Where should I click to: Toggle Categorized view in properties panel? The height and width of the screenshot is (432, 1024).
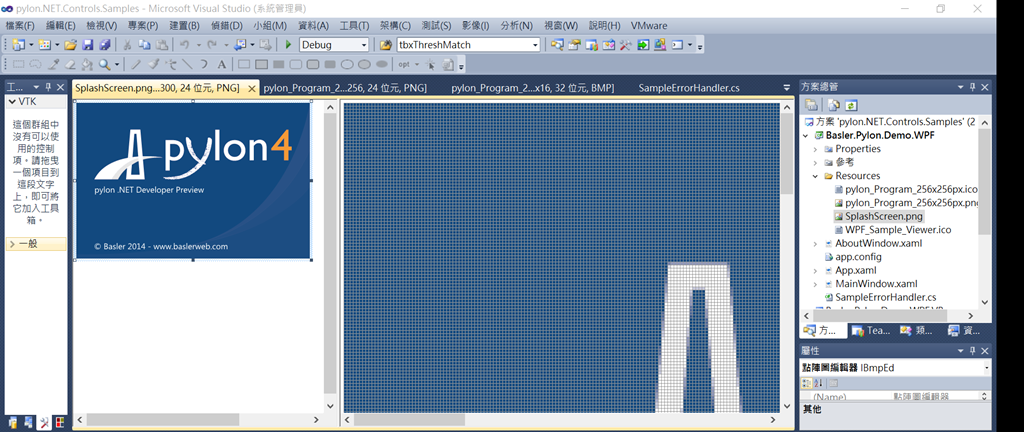click(807, 383)
